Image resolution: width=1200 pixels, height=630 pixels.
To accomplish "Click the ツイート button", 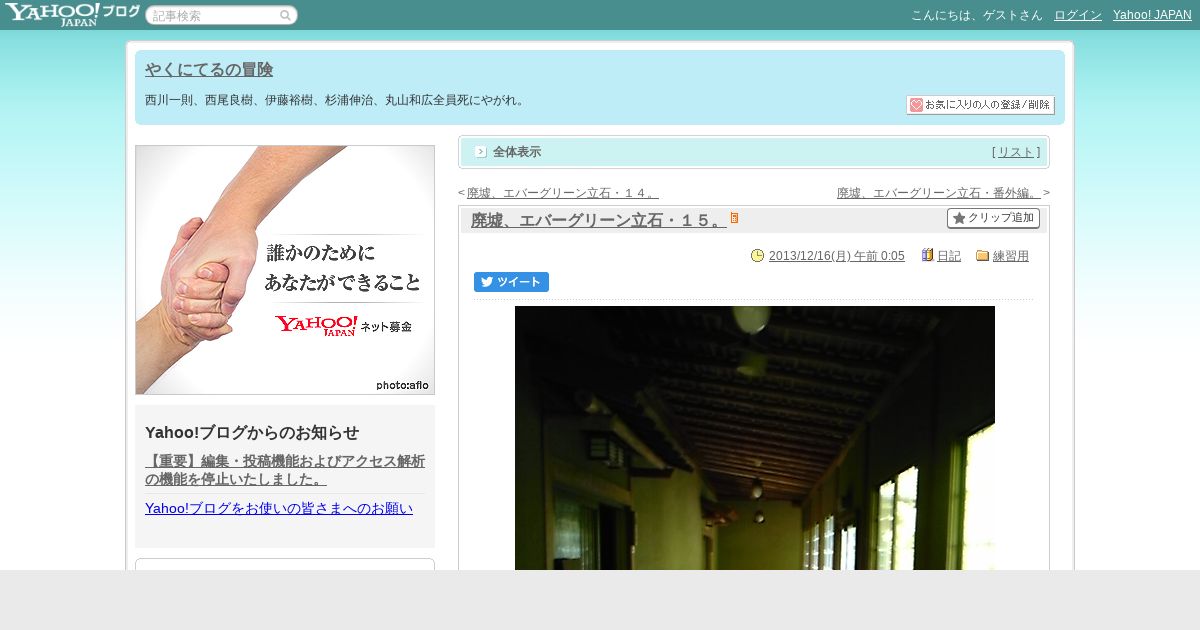I will (x=511, y=282).
